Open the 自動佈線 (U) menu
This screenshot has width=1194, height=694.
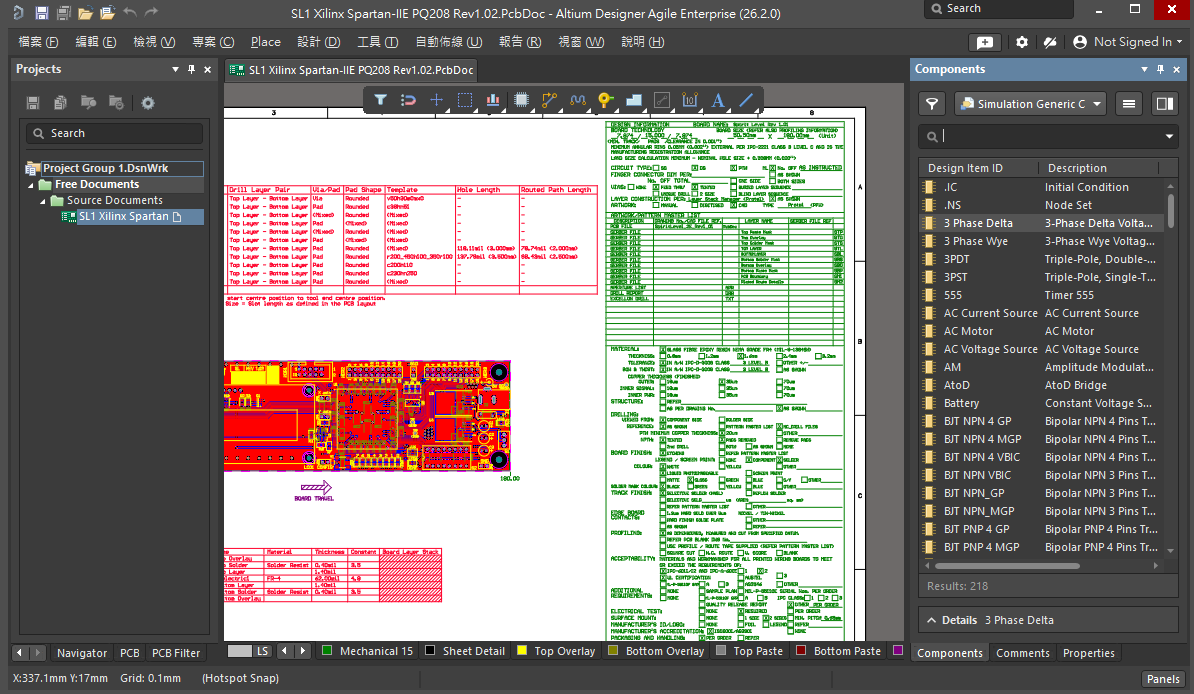tap(449, 42)
